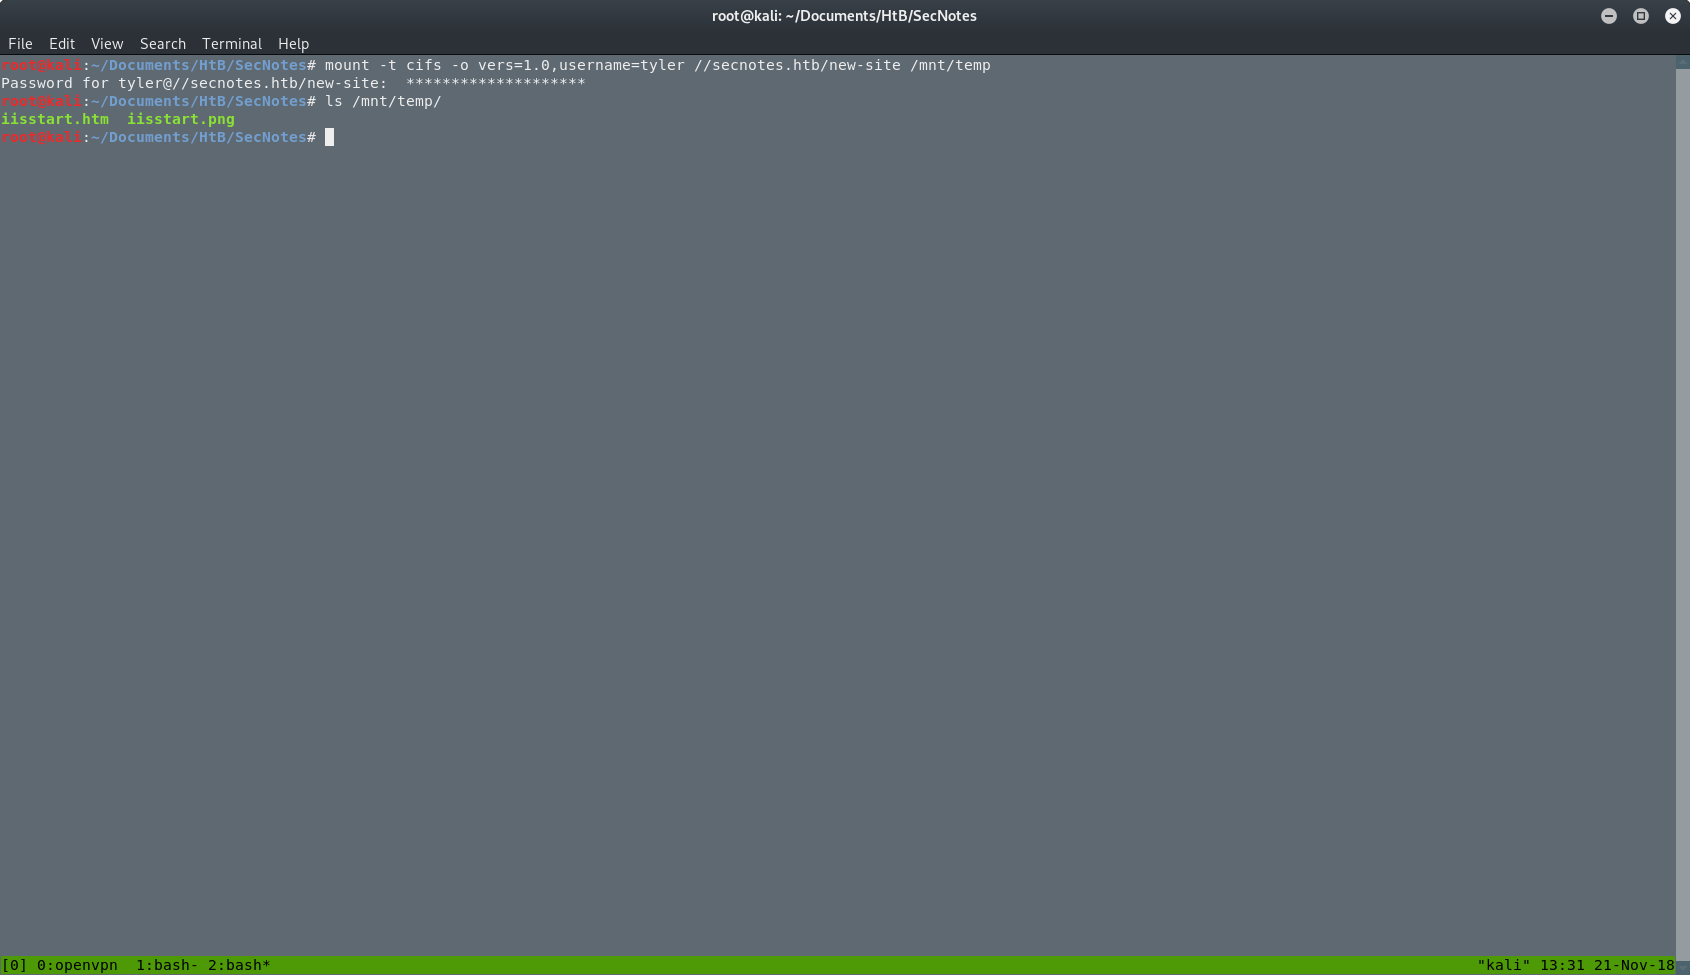
Task: Select active tmux window 2:bash*
Action: coord(239,965)
